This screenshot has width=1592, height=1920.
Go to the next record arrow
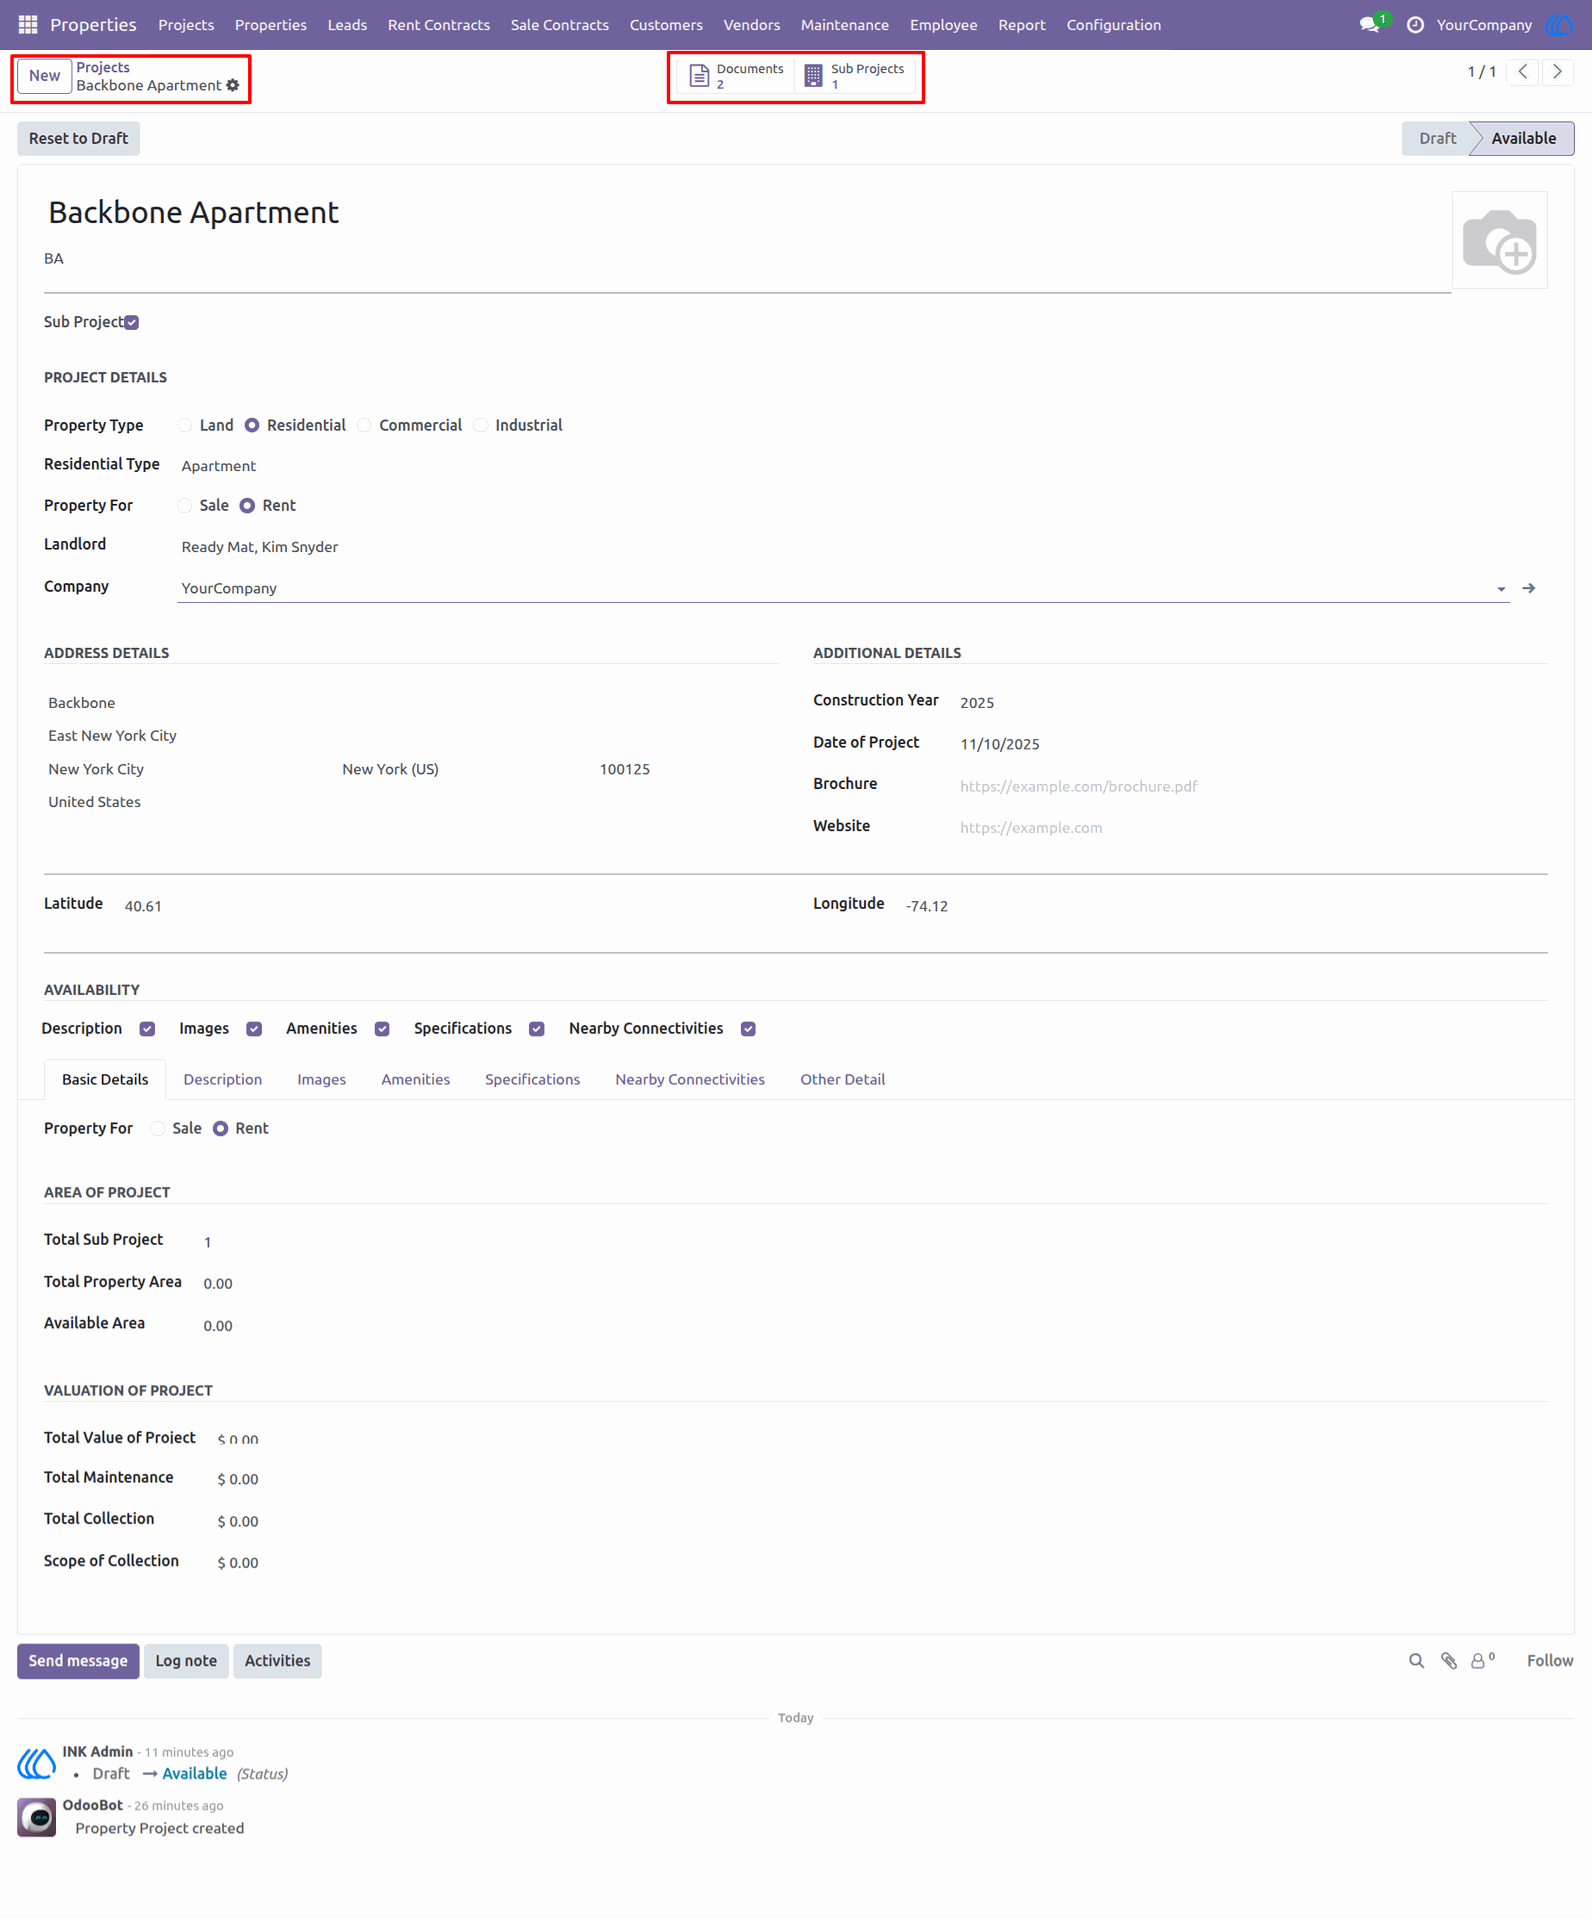(1558, 72)
